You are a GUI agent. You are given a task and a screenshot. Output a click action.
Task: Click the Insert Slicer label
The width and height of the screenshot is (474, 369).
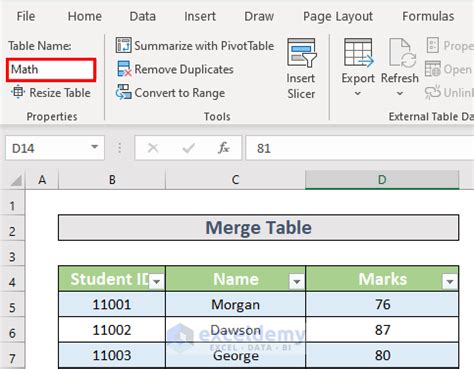tap(301, 86)
